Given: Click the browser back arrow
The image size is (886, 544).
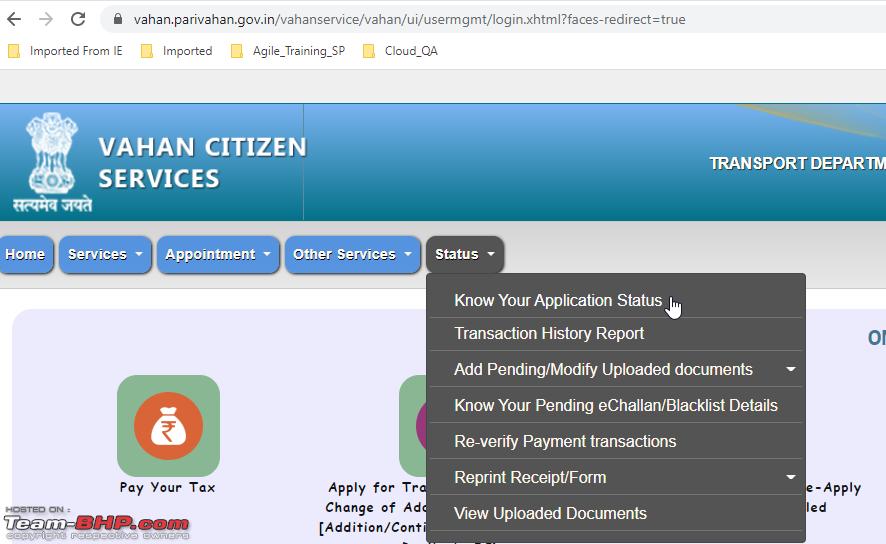Looking at the screenshot, I should tap(14, 19).
